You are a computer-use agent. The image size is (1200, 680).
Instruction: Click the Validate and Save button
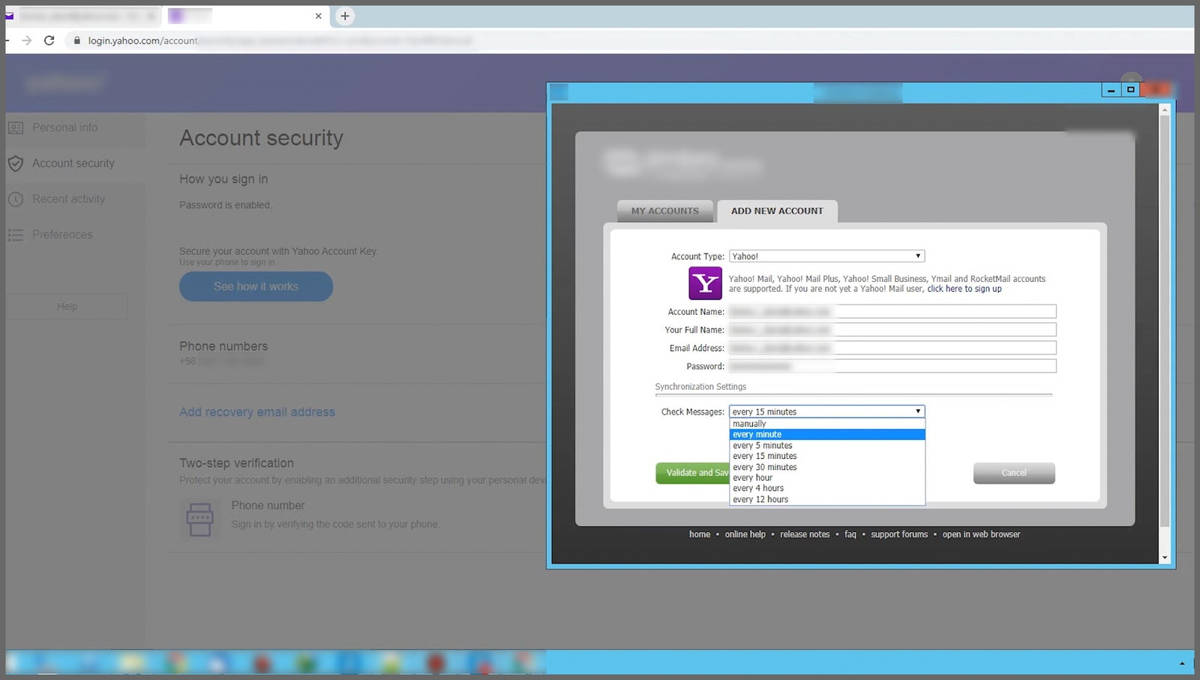pos(693,473)
